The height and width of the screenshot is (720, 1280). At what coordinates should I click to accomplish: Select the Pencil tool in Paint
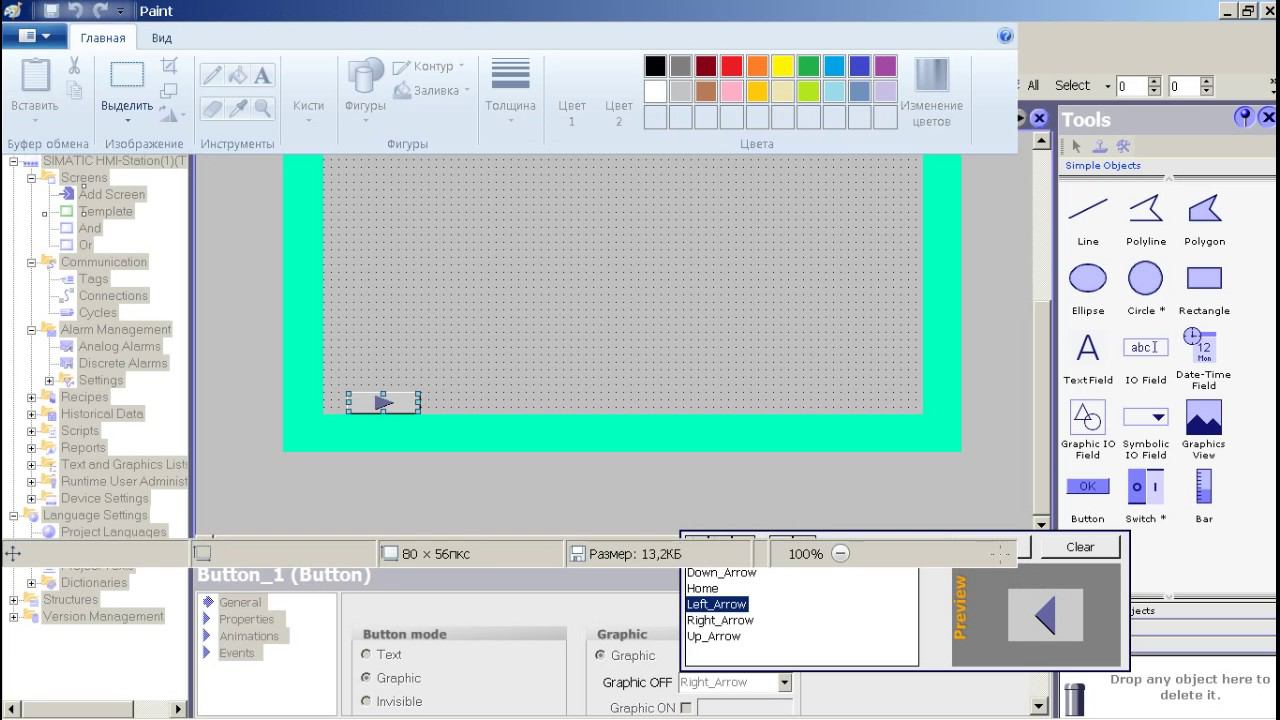[x=213, y=75]
